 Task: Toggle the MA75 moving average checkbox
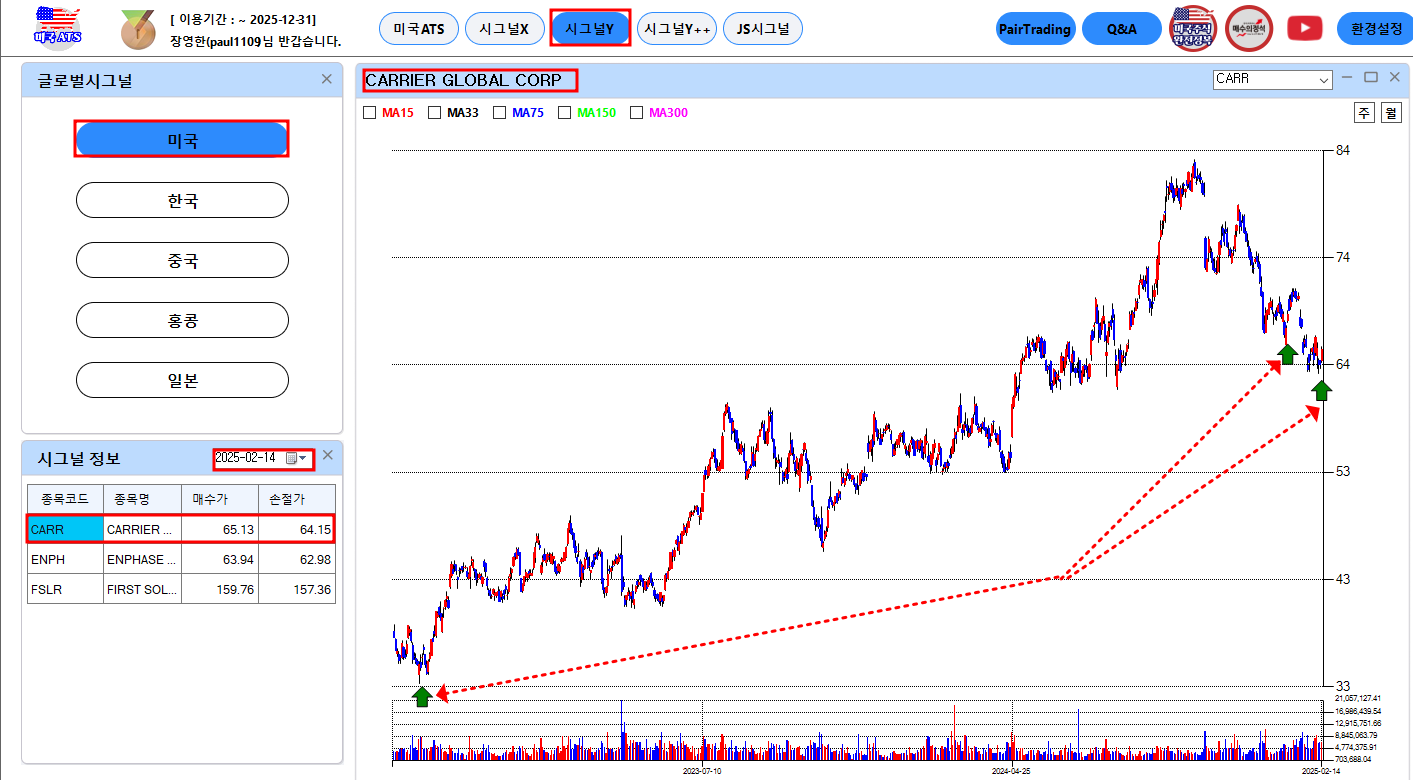pos(499,113)
